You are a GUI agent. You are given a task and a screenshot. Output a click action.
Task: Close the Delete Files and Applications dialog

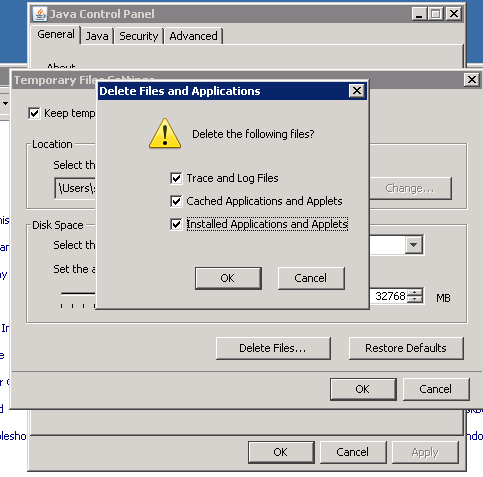tap(357, 91)
